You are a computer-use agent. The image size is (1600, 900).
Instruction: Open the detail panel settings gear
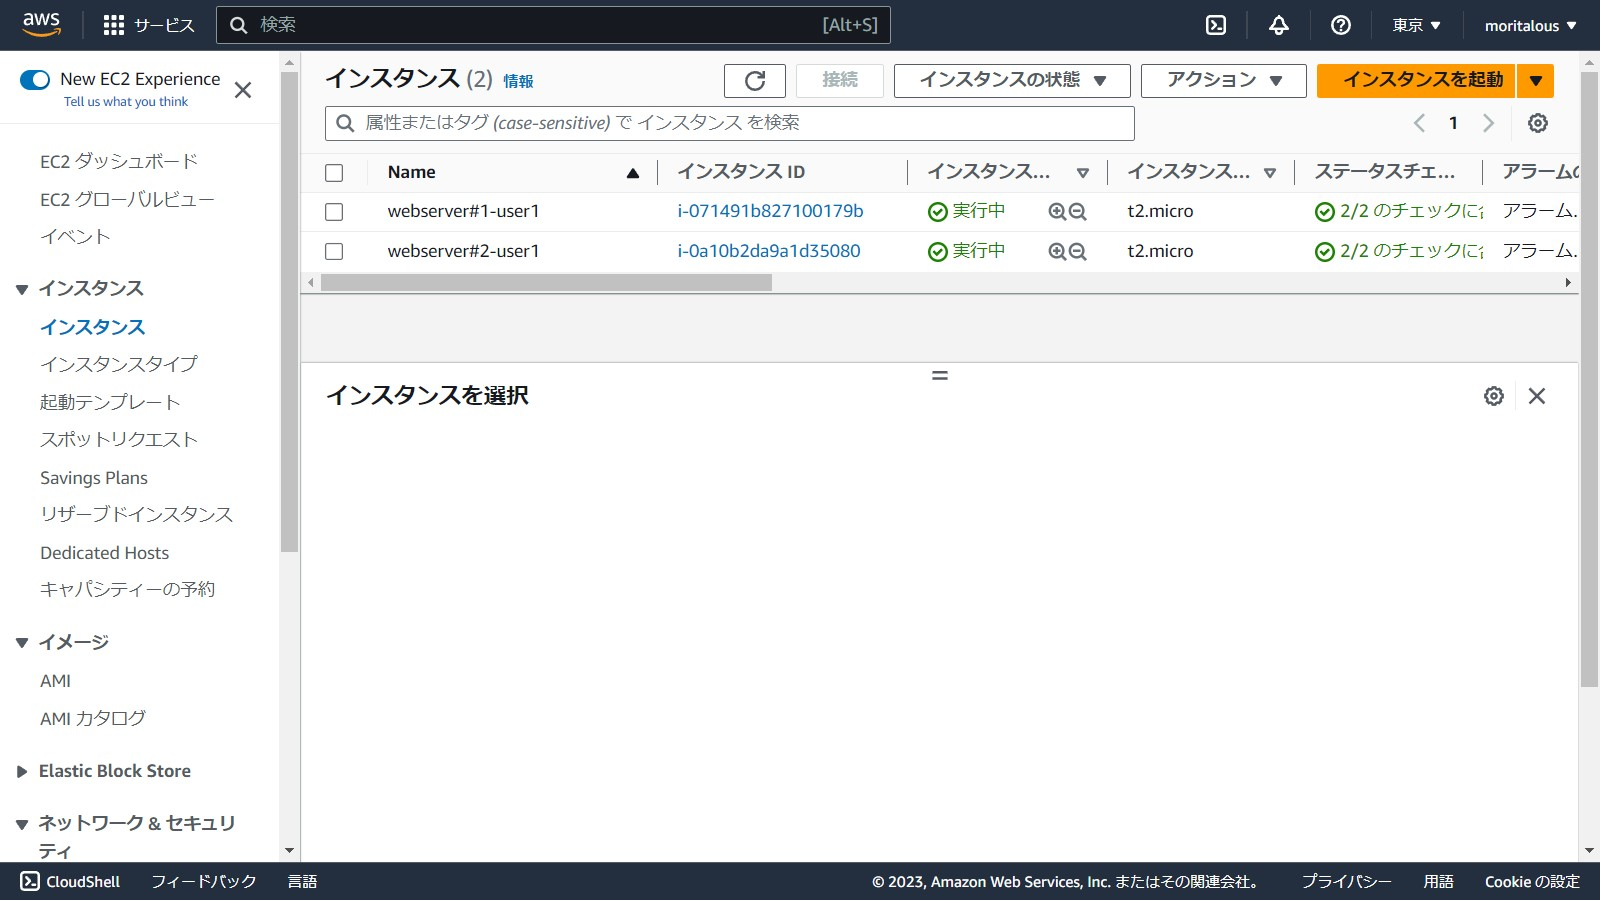coord(1493,396)
